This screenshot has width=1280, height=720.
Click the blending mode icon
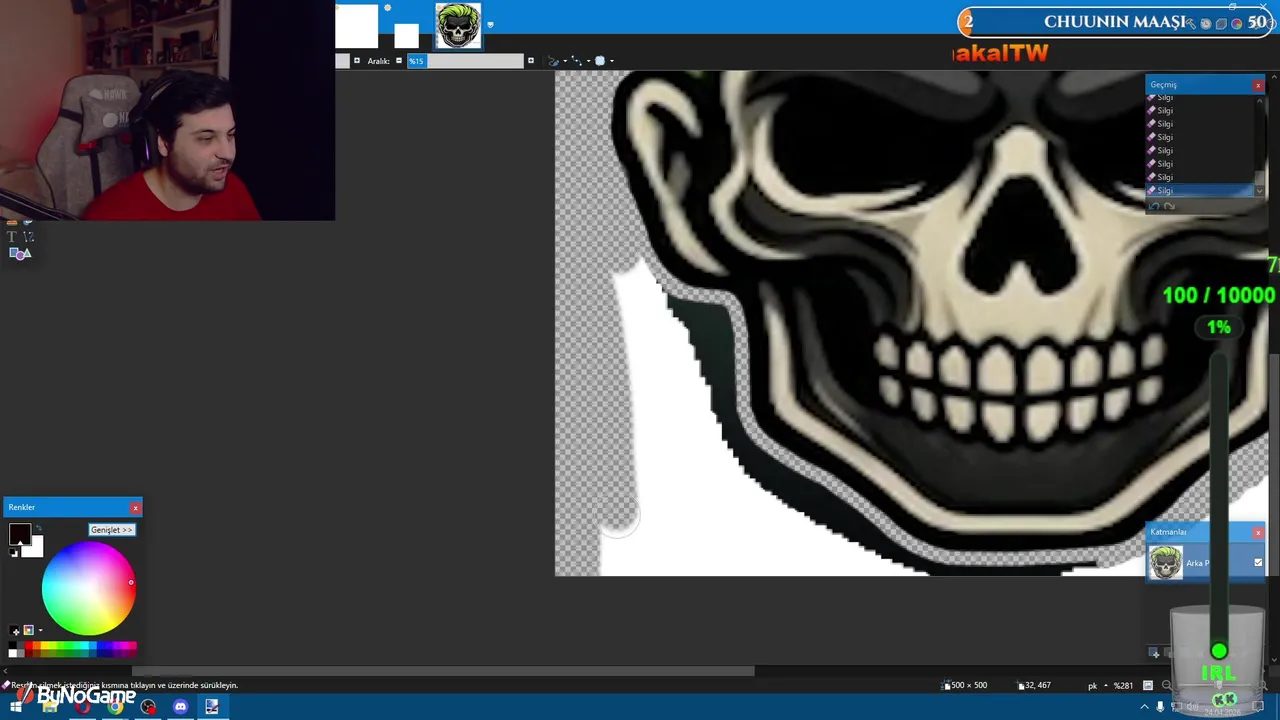pyautogui.click(x=577, y=61)
